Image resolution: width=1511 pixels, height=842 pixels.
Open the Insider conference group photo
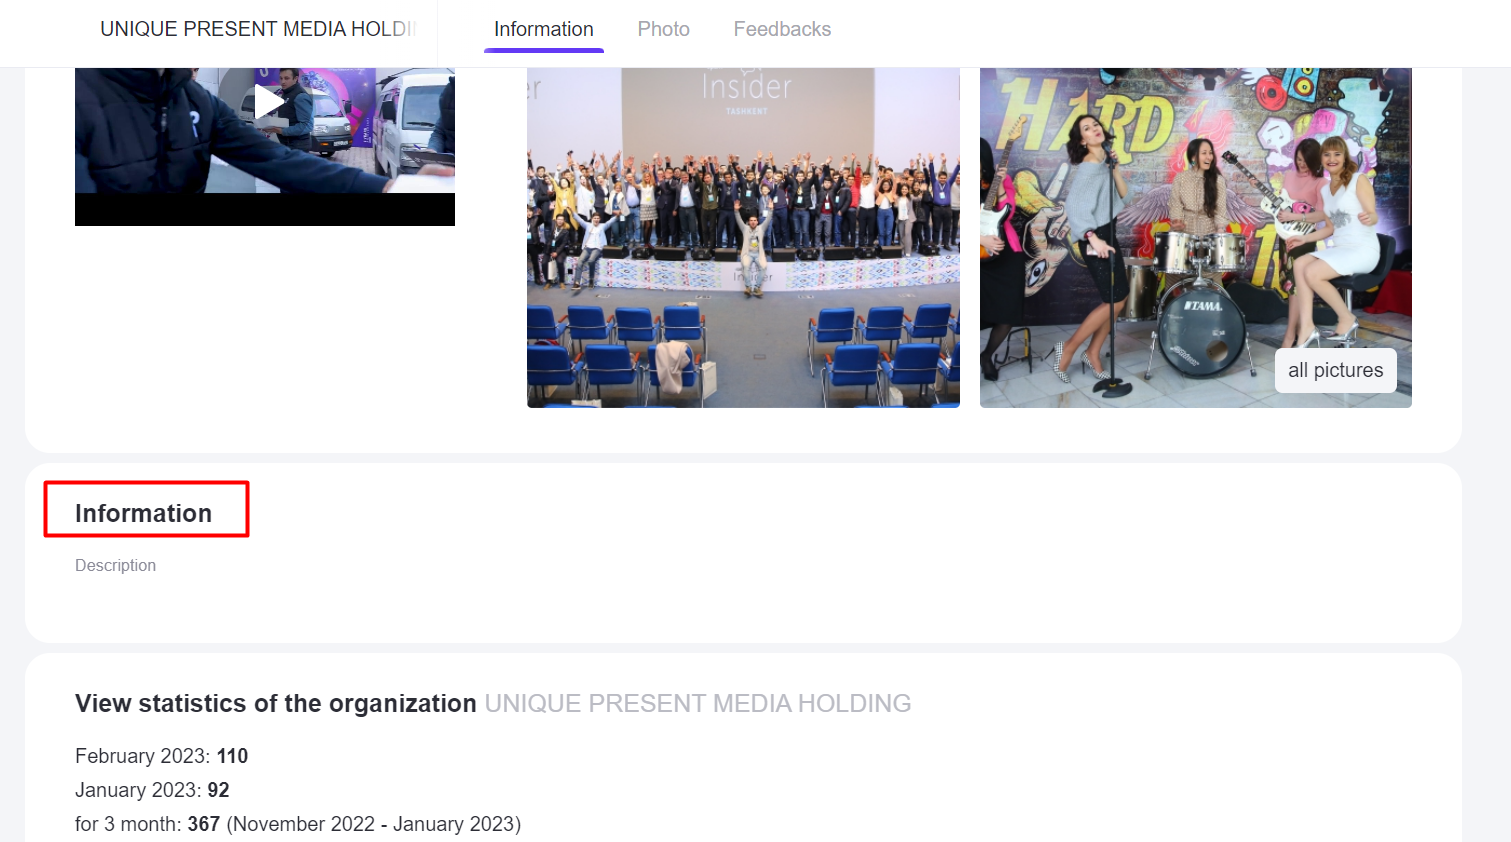(743, 238)
